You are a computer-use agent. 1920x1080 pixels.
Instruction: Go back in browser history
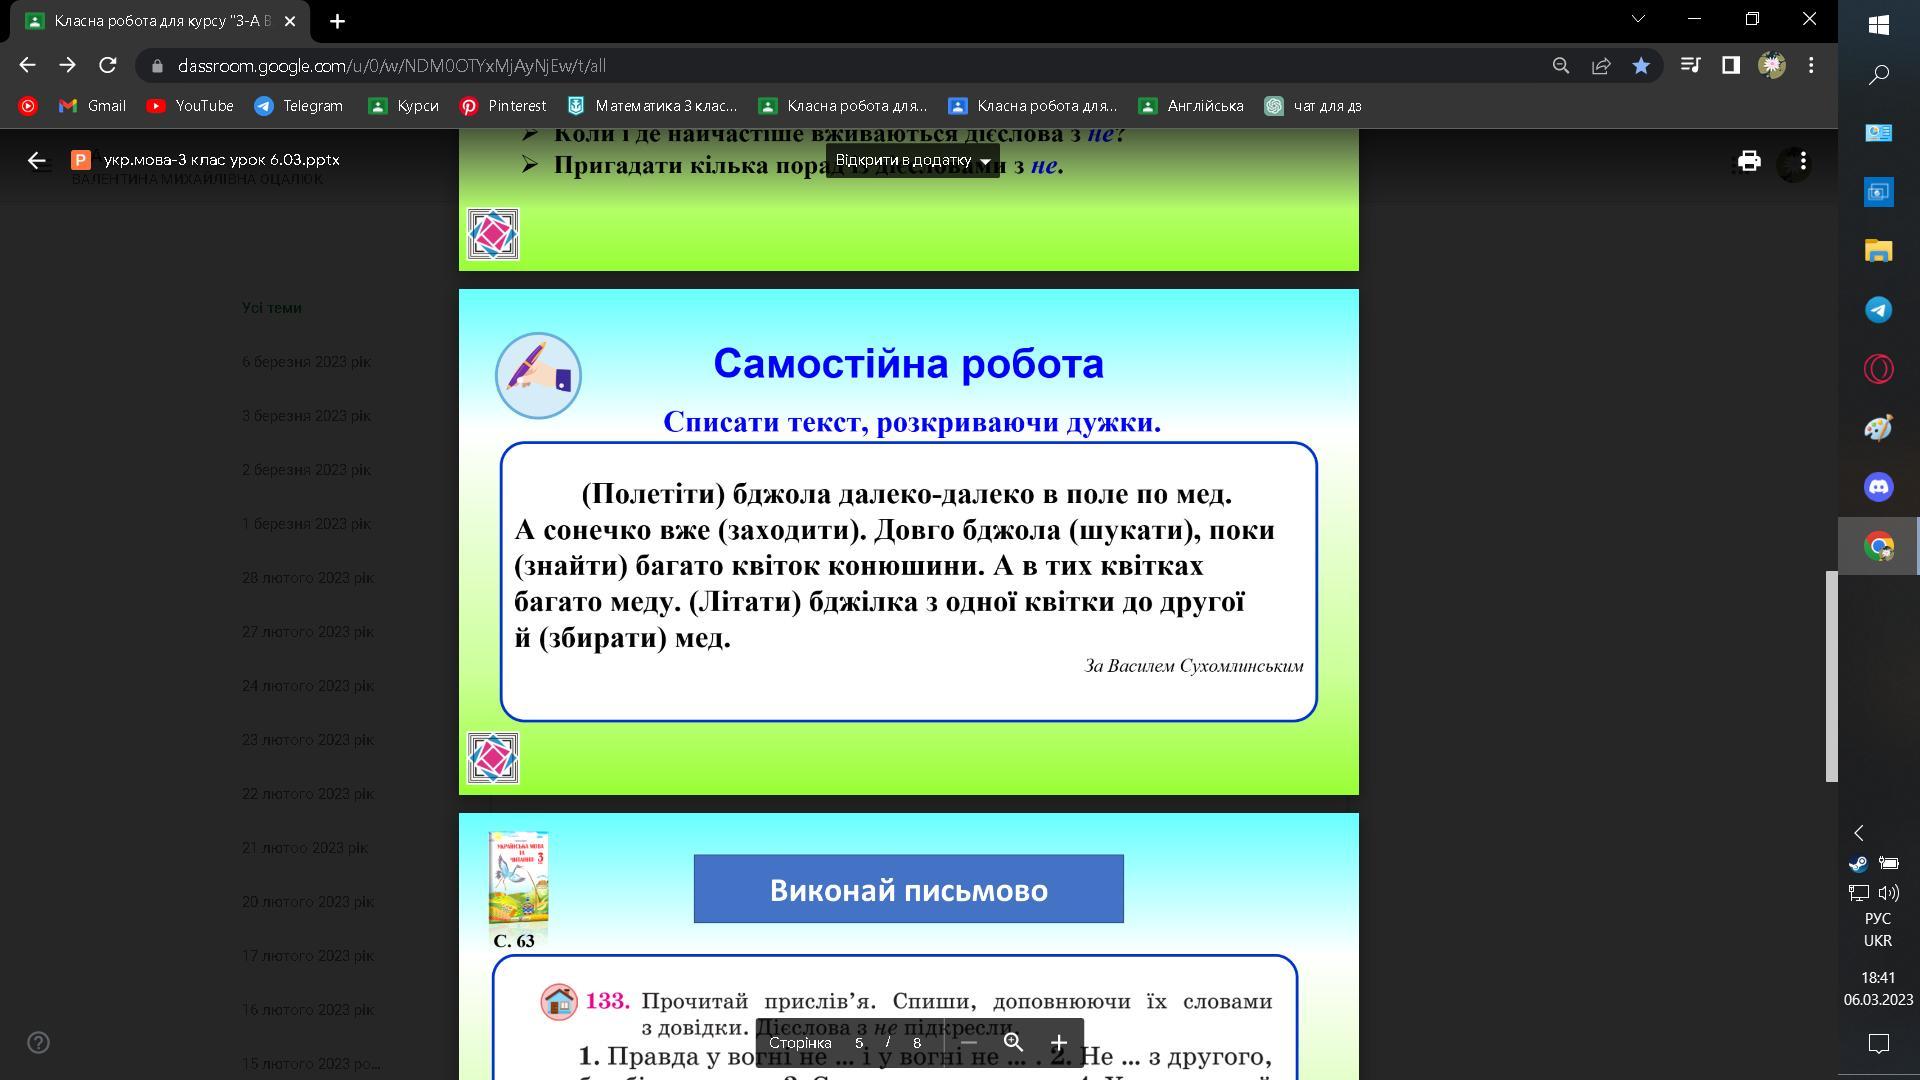(27, 65)
